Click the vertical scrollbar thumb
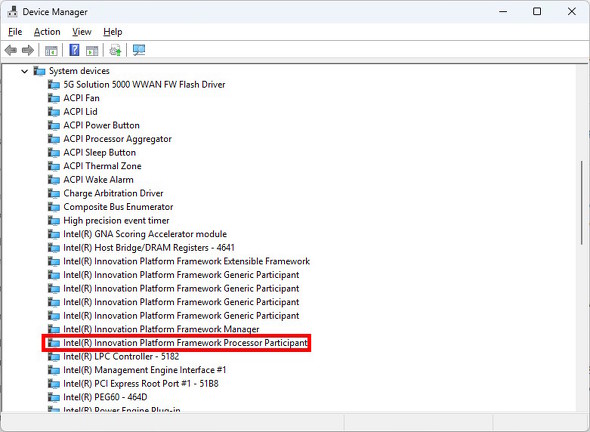This screenshot has height=432, width=590. pos(582,203)
